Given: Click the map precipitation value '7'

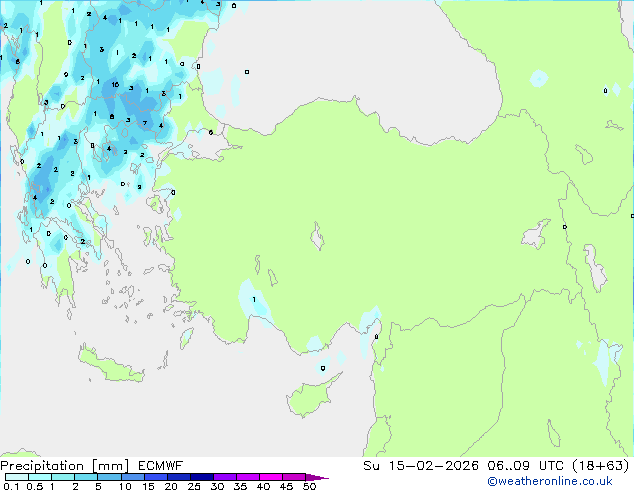Looking at the screenshot, I should (145, 123).
